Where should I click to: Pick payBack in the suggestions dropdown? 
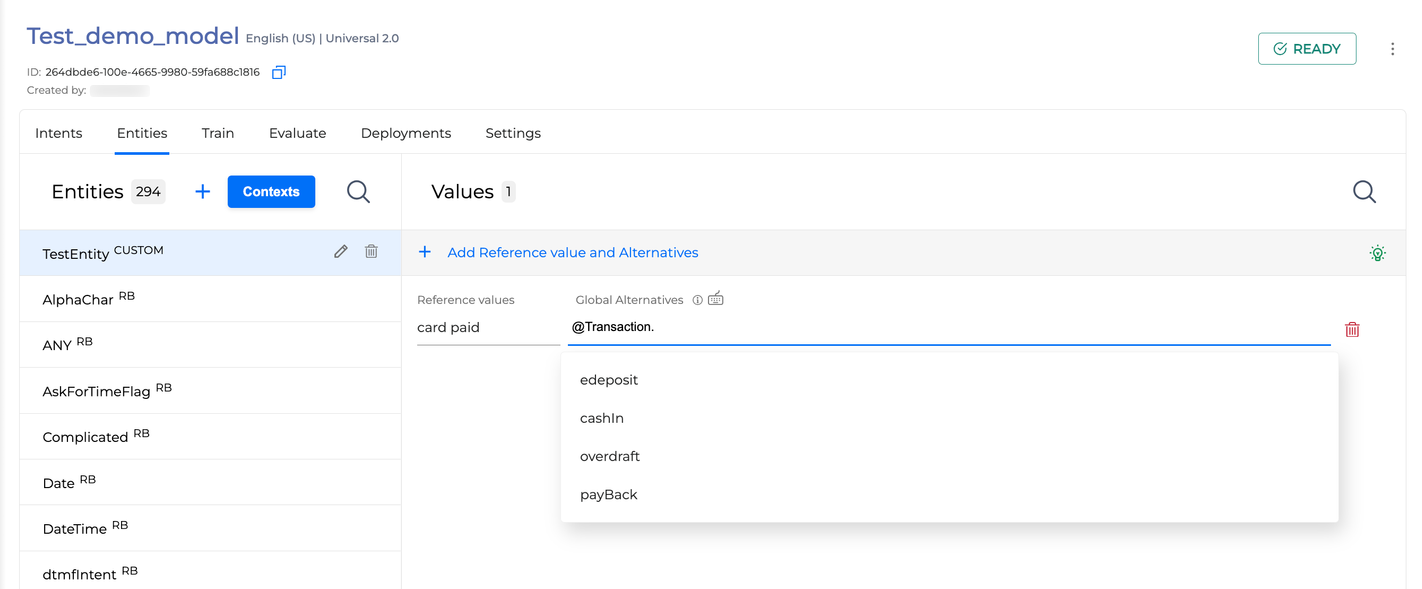click(x=608, y=494)
